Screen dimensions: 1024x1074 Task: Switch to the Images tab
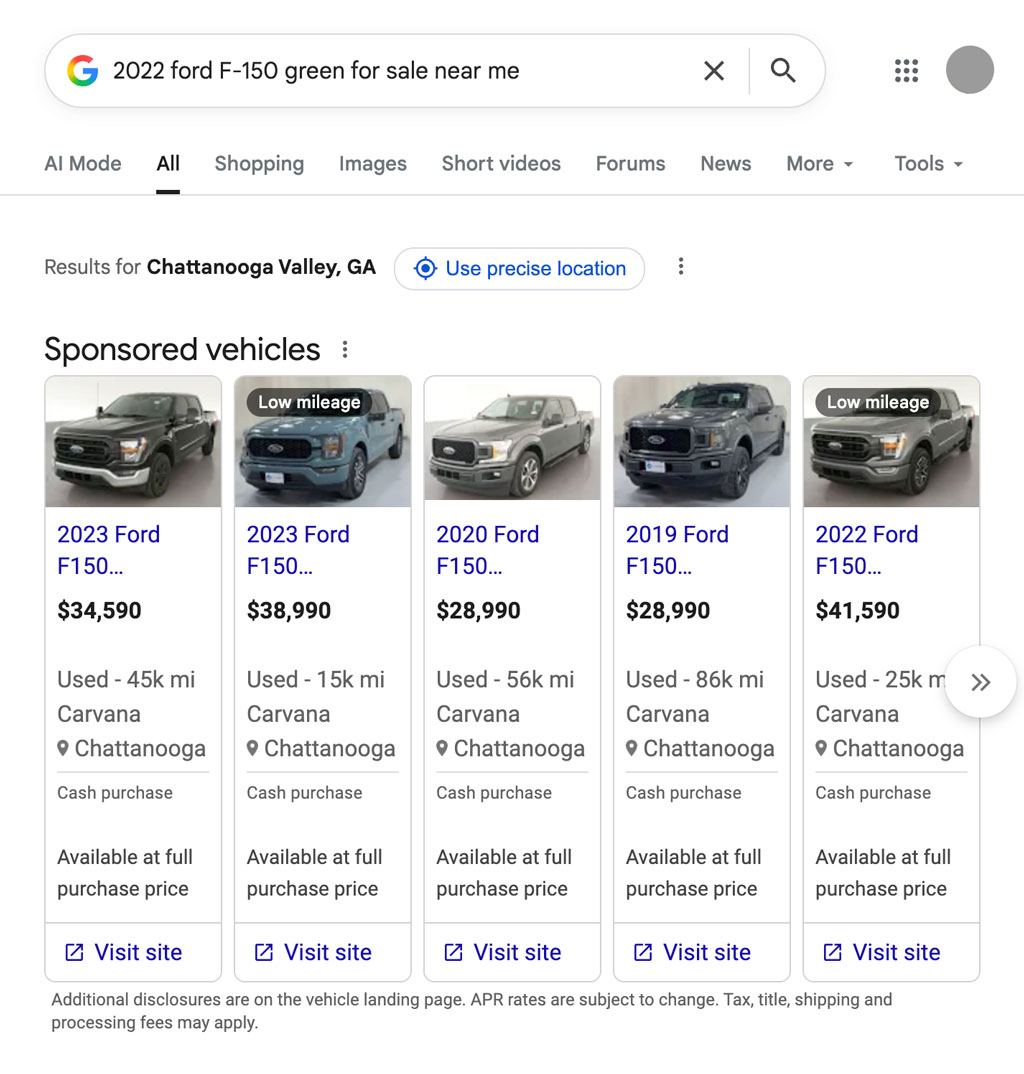[372, 163]
